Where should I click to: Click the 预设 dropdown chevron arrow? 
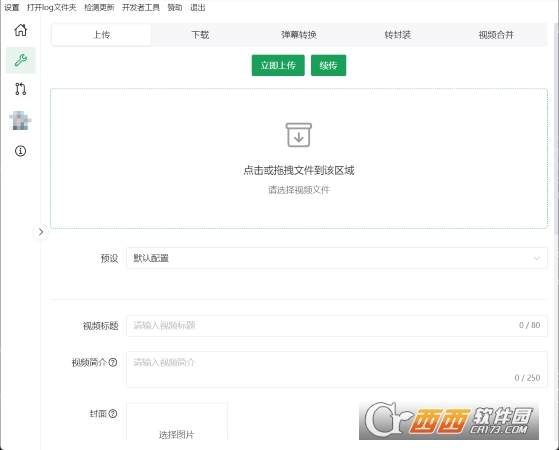pyautogui.click(x=537, y=258)
